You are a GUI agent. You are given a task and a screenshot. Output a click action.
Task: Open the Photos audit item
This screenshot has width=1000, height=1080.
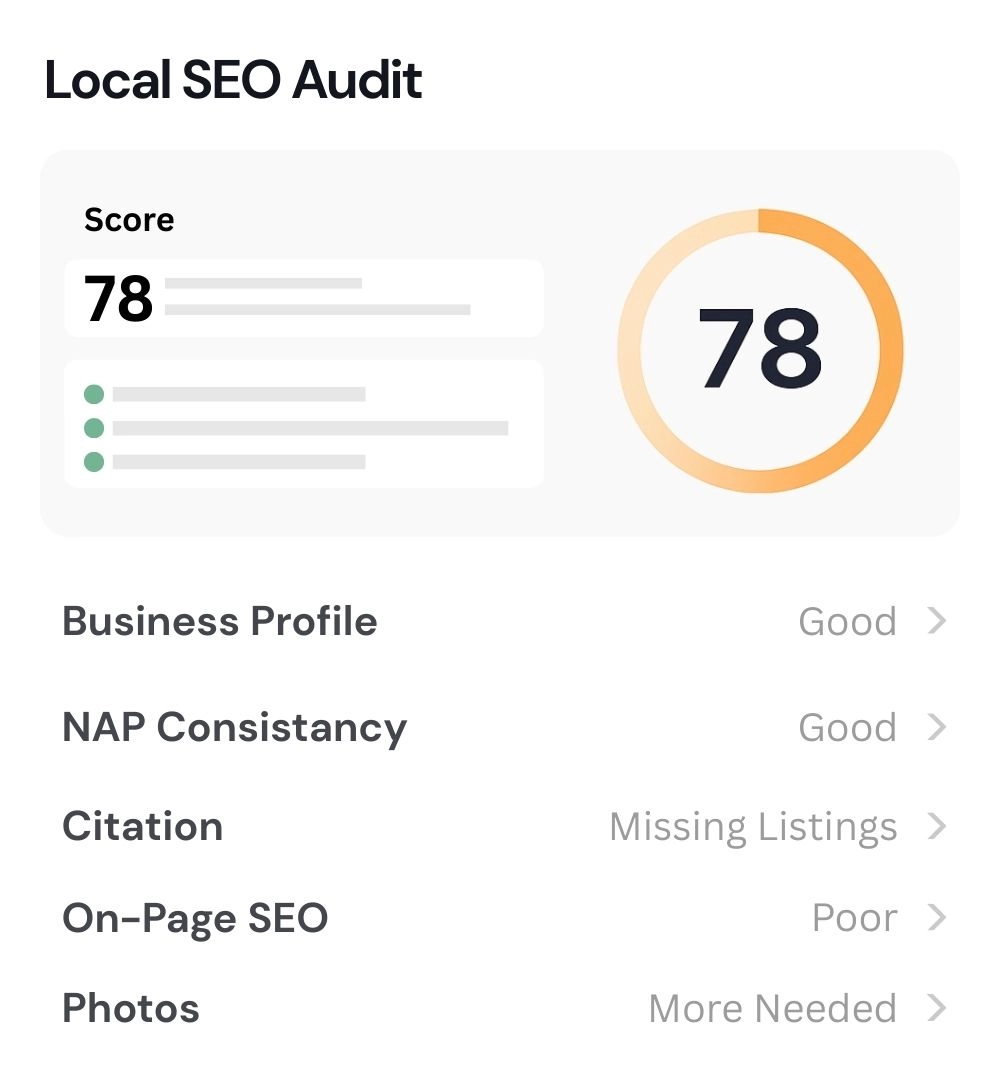click(x=131, y=1008)
